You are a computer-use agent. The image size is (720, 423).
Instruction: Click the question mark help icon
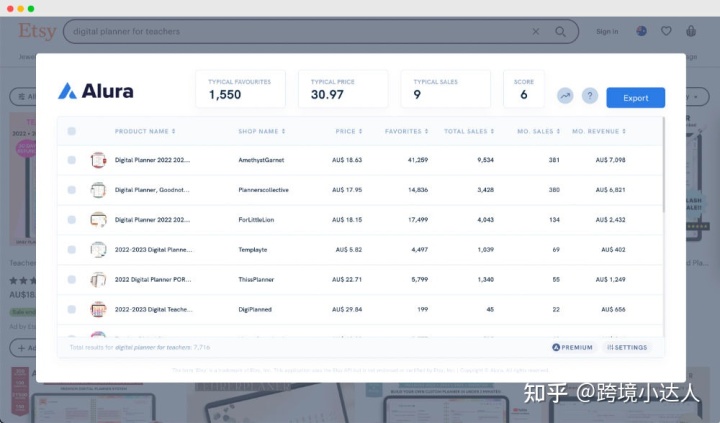coord(590,96)
